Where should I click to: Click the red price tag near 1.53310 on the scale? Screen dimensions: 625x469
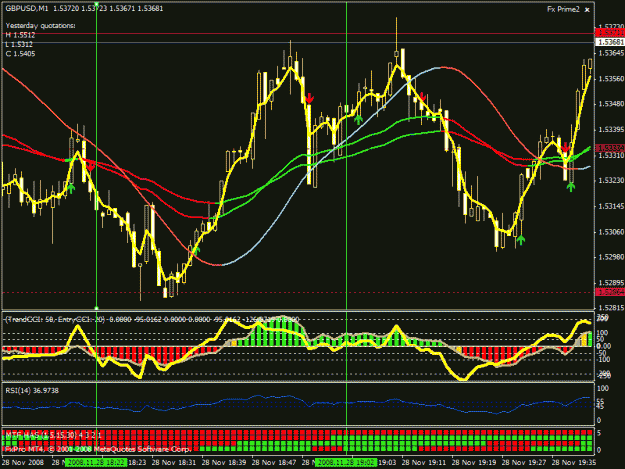pyautogui.click(x=610, y=148)
